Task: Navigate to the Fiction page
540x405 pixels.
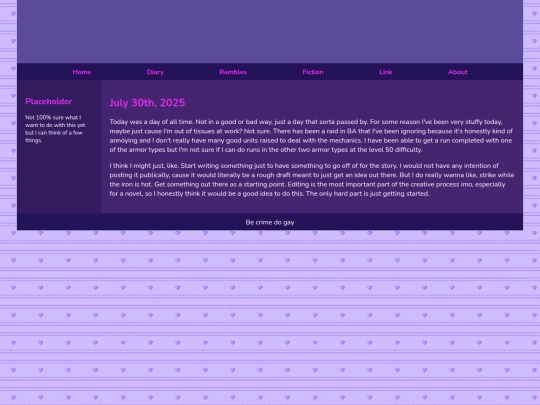Action: point(313,72)
